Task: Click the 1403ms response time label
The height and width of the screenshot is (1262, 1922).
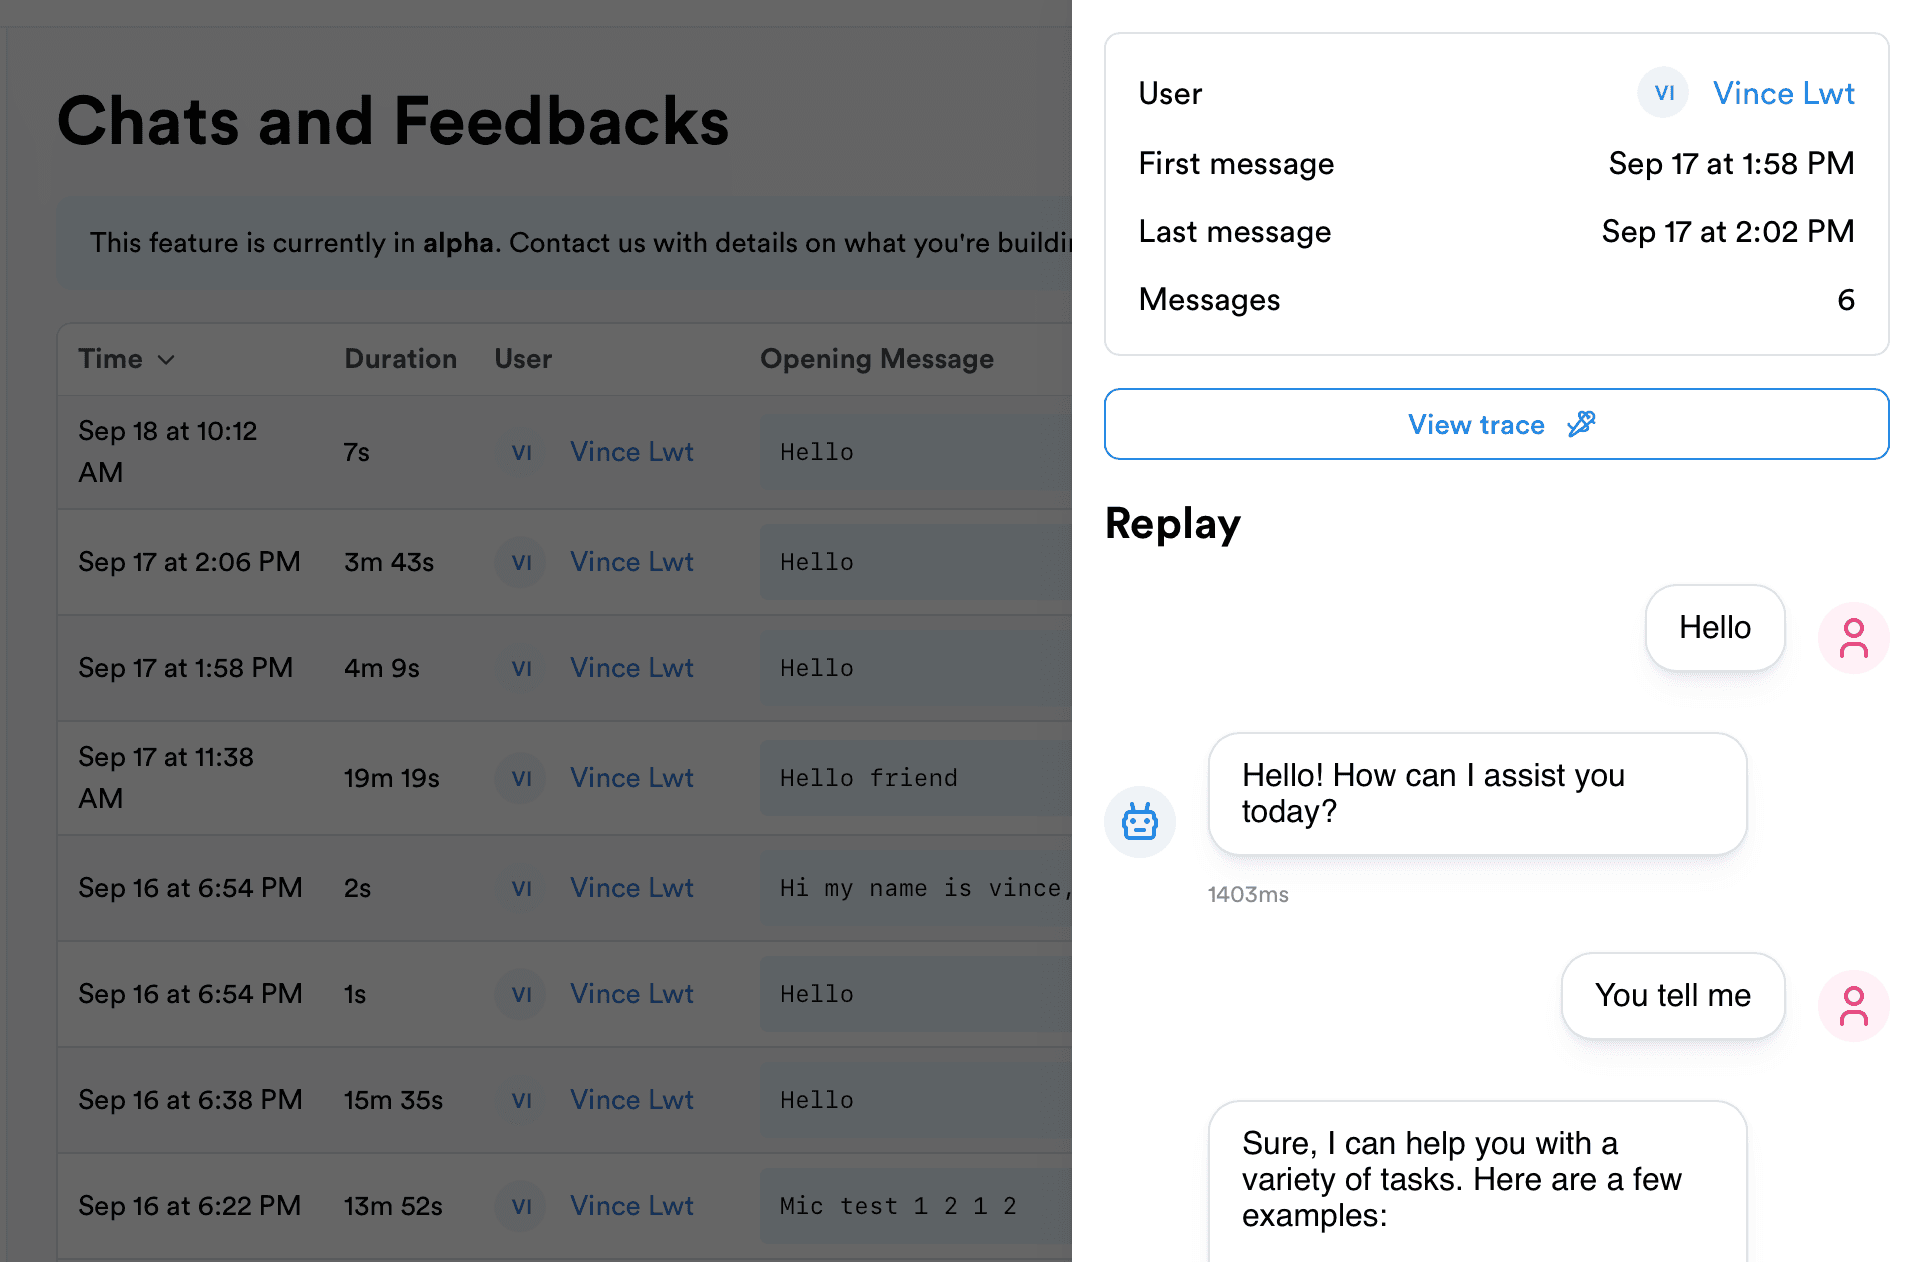Action: tap(1248, 894)
